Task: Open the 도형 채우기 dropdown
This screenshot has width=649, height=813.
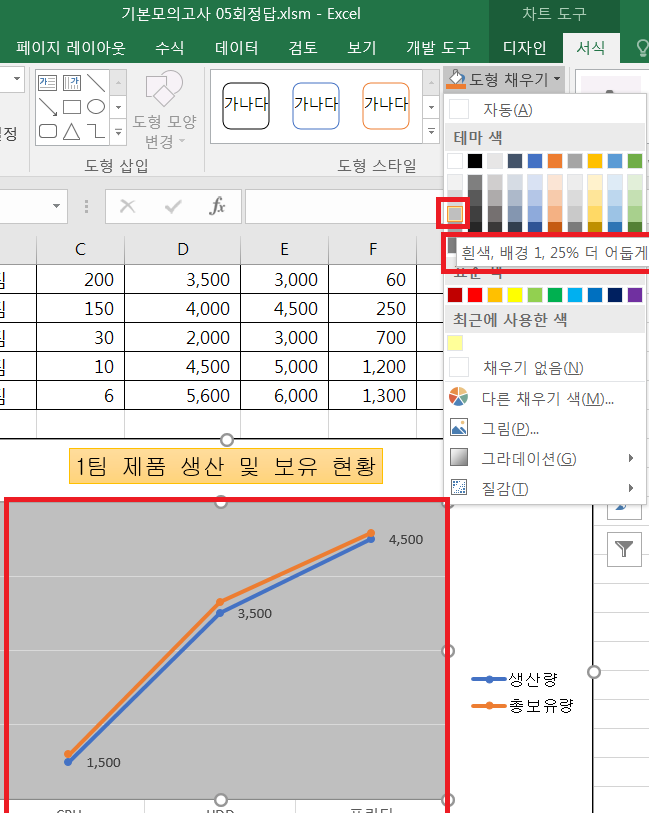Action: [505, 77]
